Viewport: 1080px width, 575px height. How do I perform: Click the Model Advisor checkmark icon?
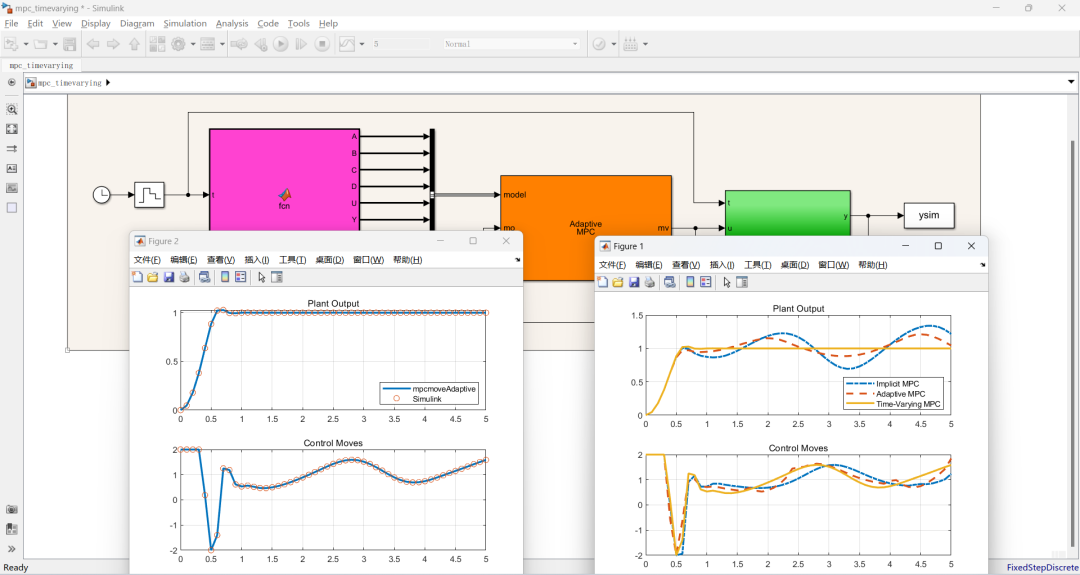coord(599,44)
